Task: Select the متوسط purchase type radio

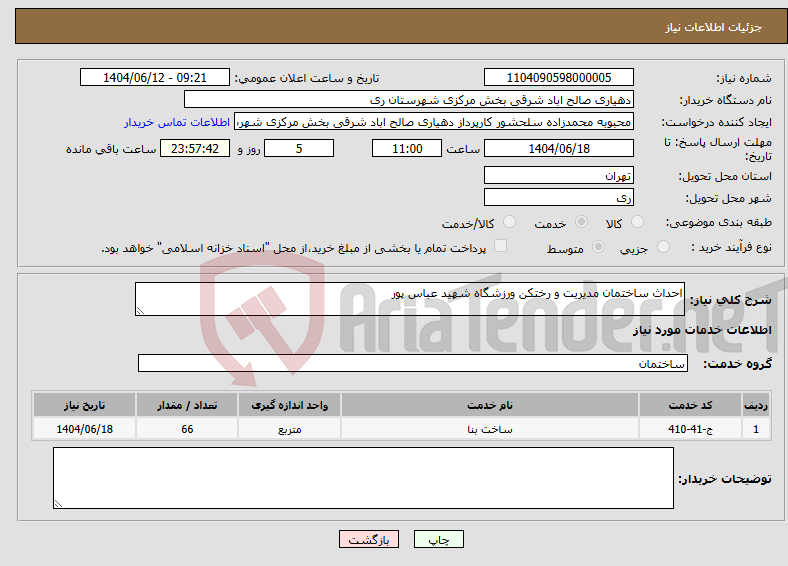Action: coord(599,246)
